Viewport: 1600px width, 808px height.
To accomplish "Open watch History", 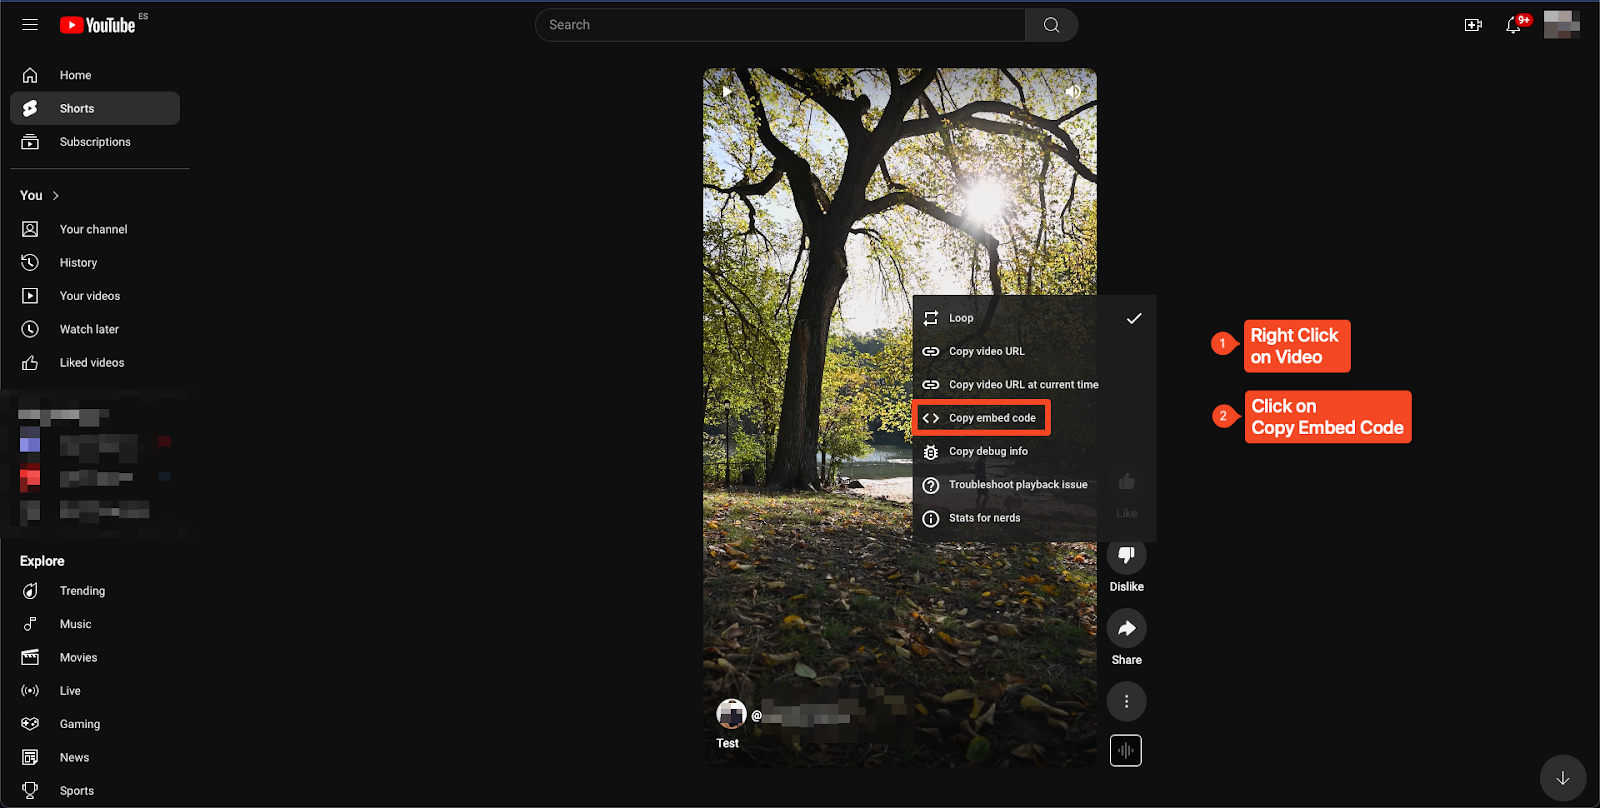I will click(x=95, y=262).
